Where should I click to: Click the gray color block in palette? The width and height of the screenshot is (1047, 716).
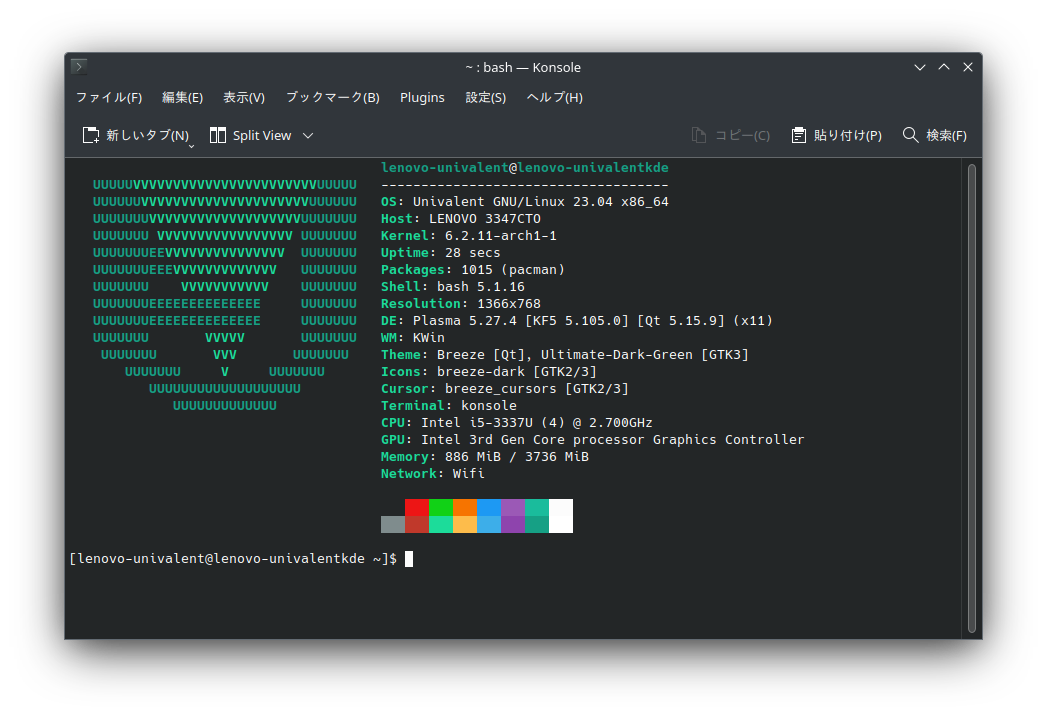tap(393, 524)
